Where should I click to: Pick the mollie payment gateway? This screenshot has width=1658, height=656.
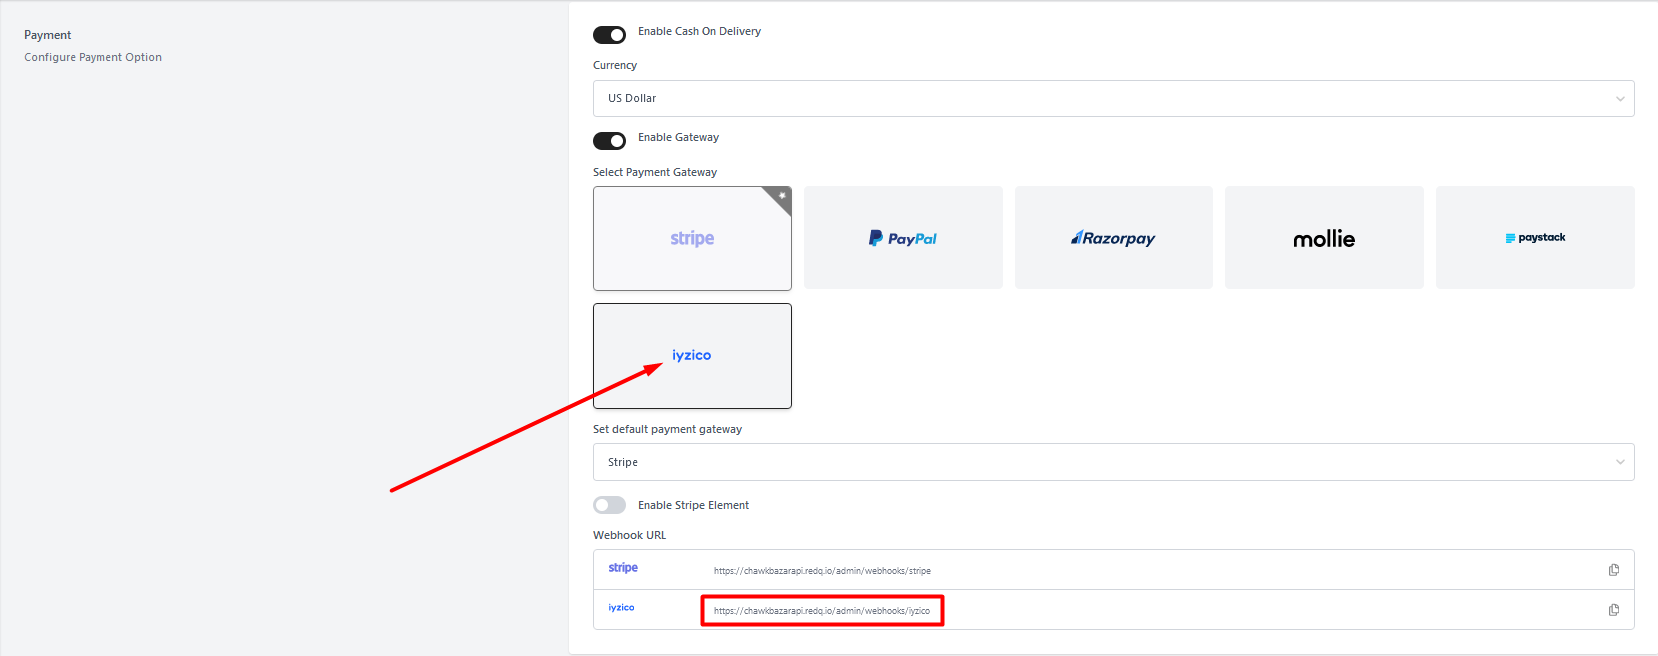pos(1324,238)
